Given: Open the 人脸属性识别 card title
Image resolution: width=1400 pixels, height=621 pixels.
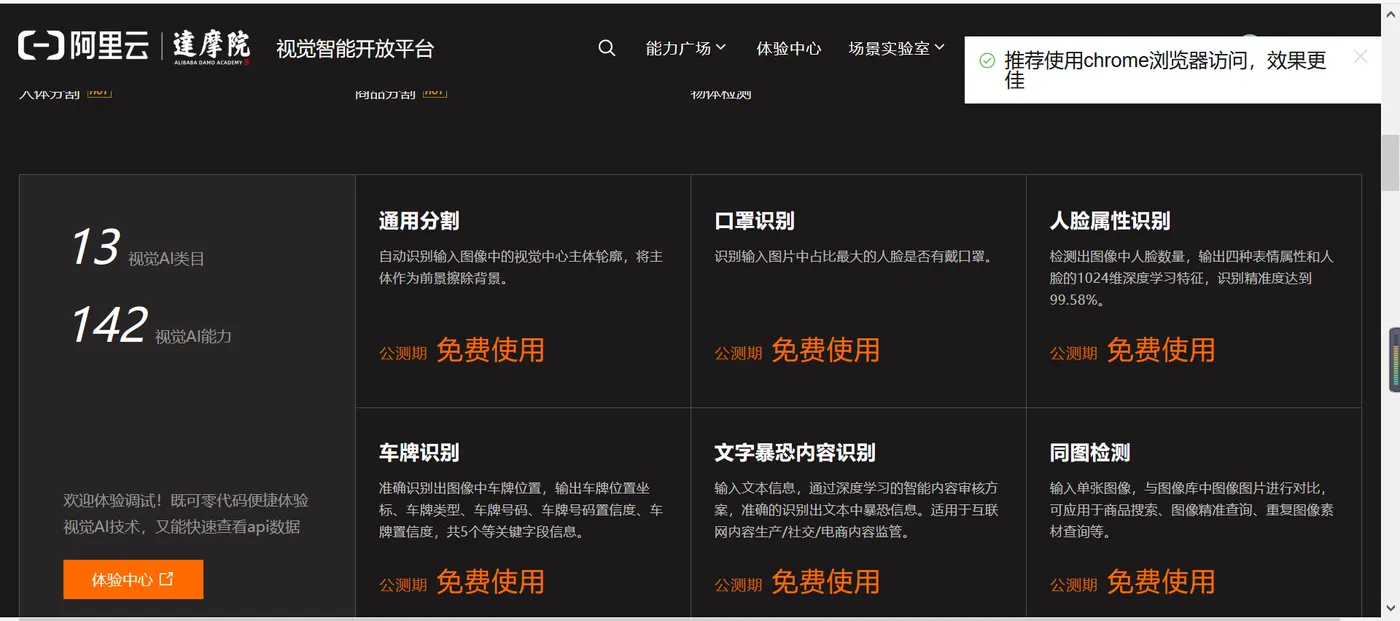Looking at the screenshot, I should tap(1110, 221).
